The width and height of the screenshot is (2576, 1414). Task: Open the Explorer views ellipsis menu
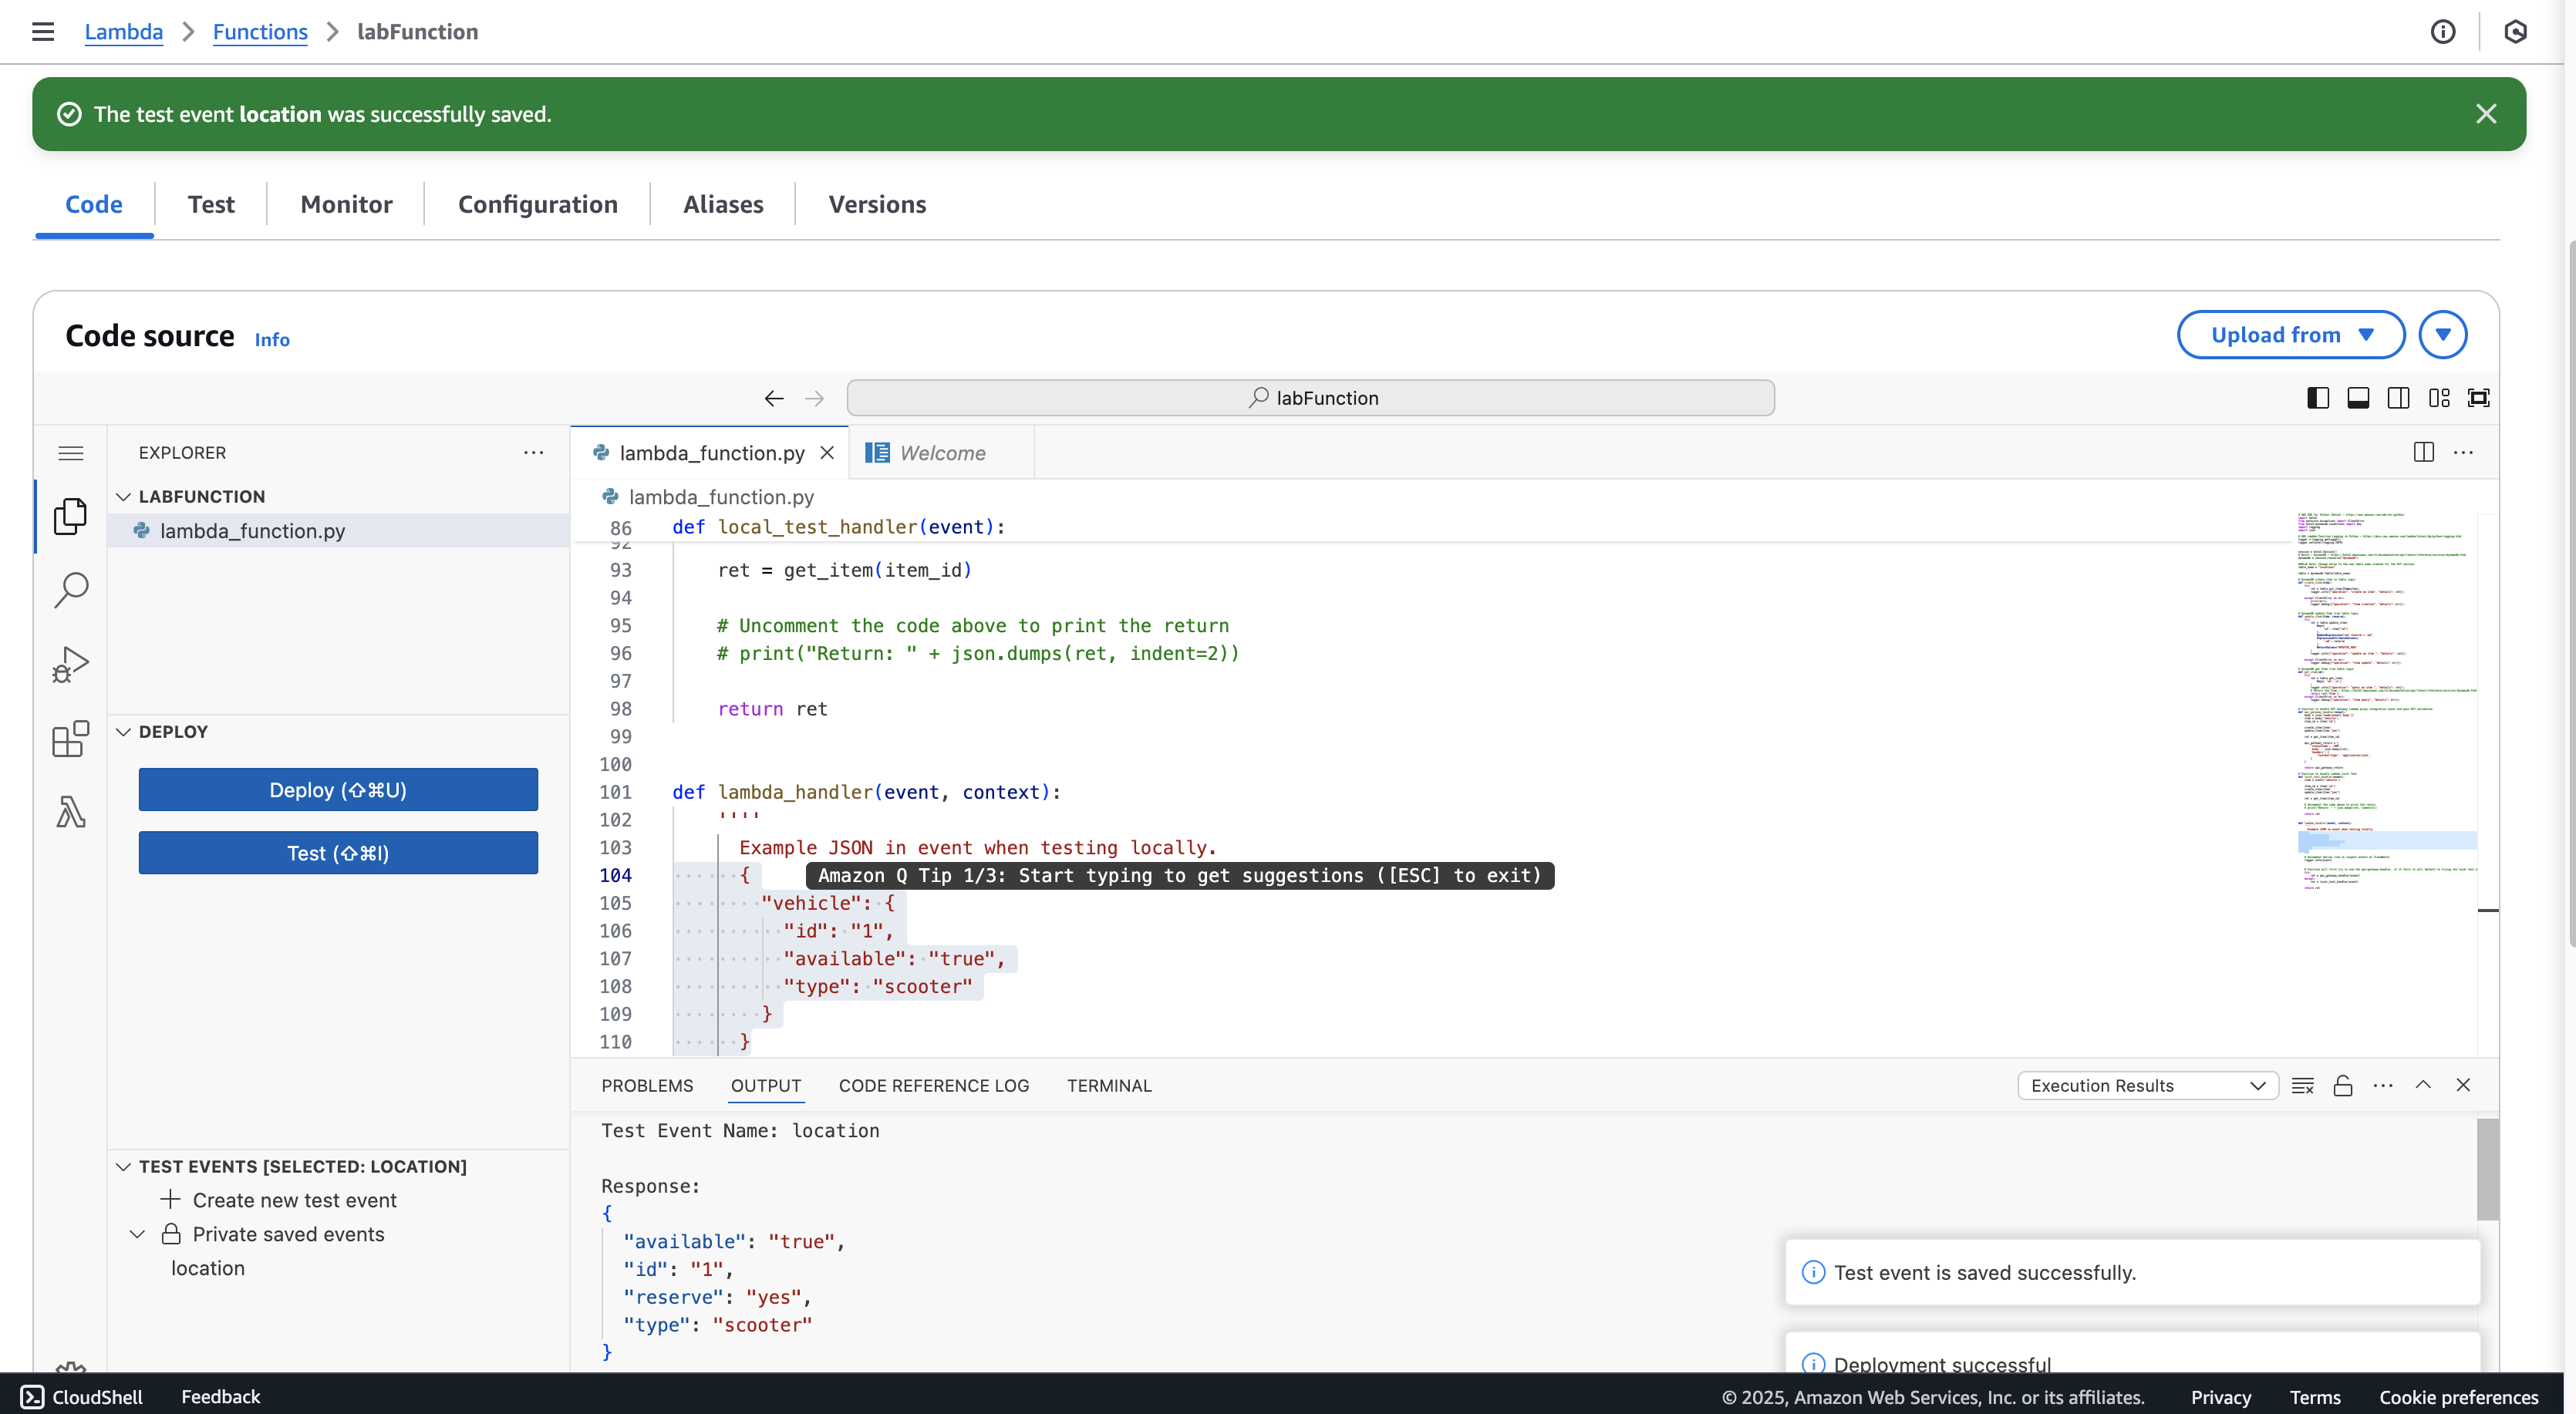click(534, 453)
